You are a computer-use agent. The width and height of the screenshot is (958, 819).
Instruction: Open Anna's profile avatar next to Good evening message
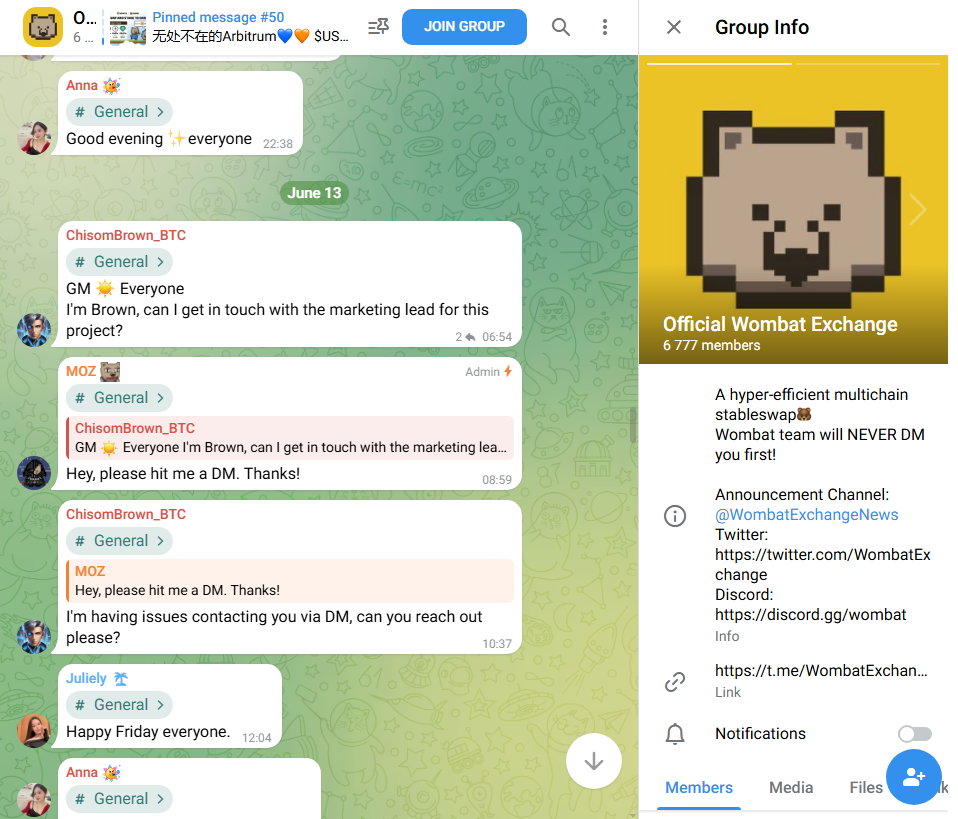coord(34,138)
